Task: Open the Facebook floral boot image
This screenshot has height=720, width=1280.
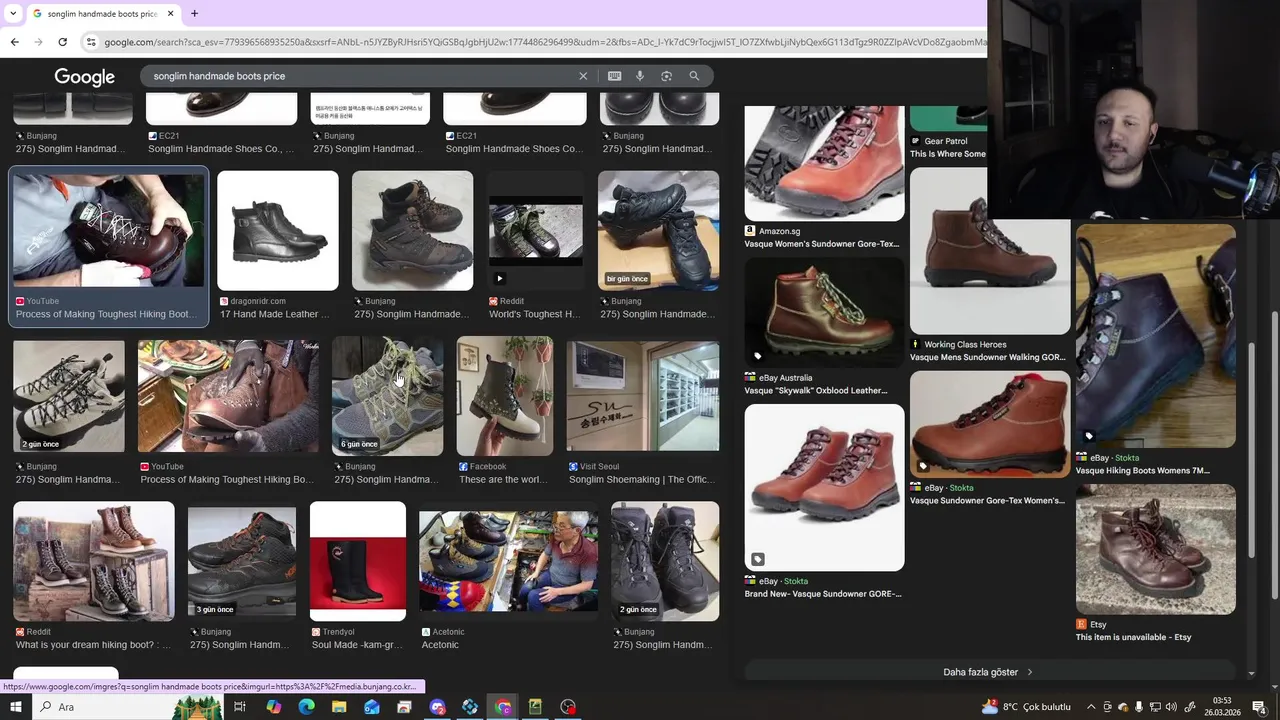Action: click(505, 396)
